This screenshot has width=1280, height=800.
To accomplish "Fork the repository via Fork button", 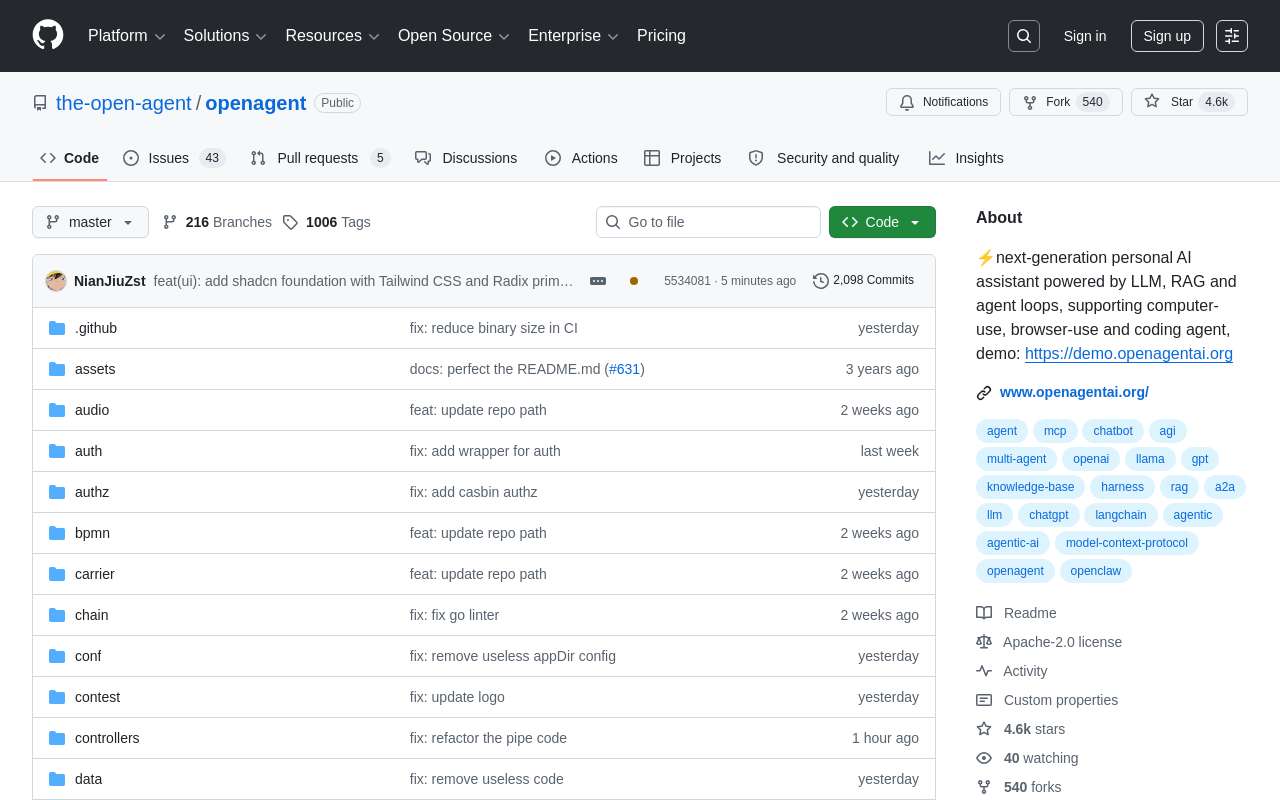I will pyautogui.click(x=1065, y=102).
